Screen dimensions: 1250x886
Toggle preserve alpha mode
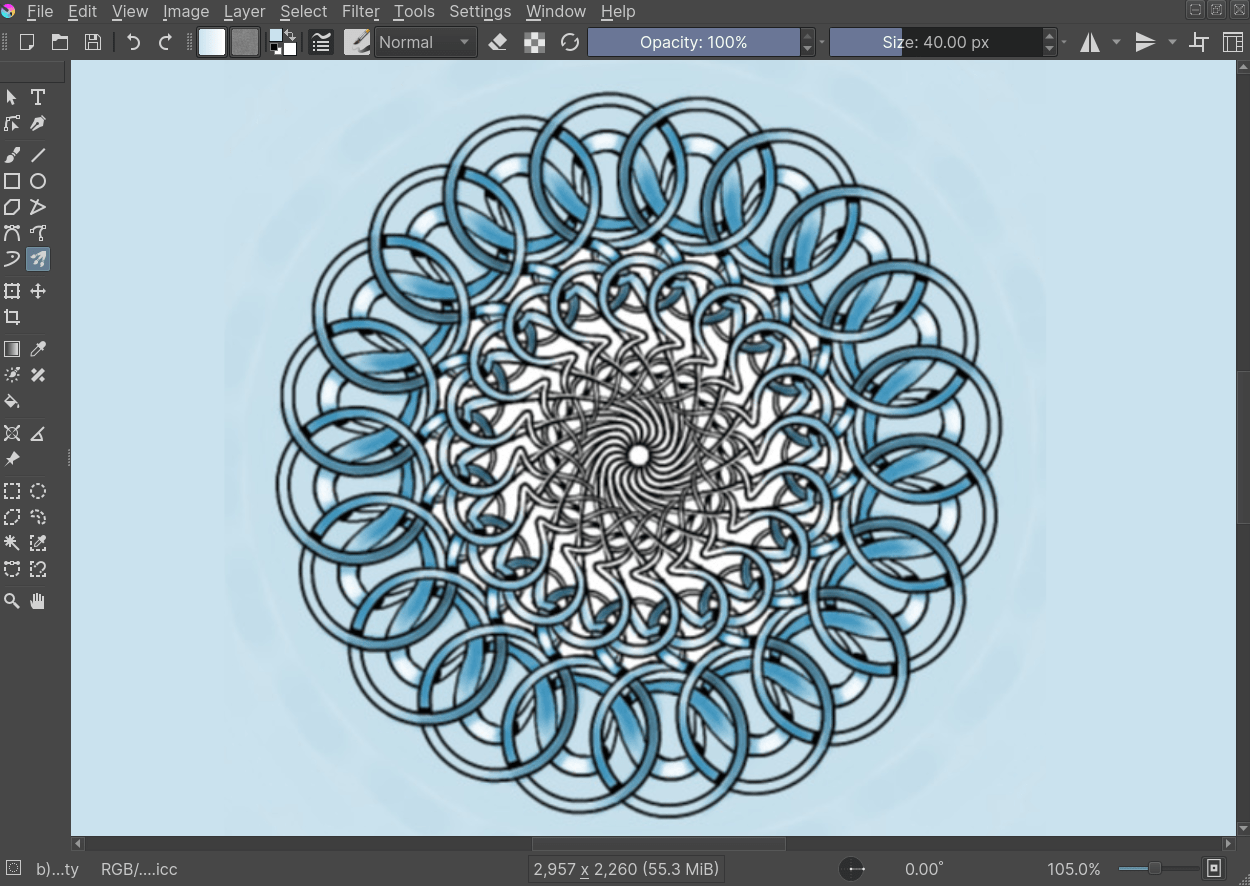(535, 42)
